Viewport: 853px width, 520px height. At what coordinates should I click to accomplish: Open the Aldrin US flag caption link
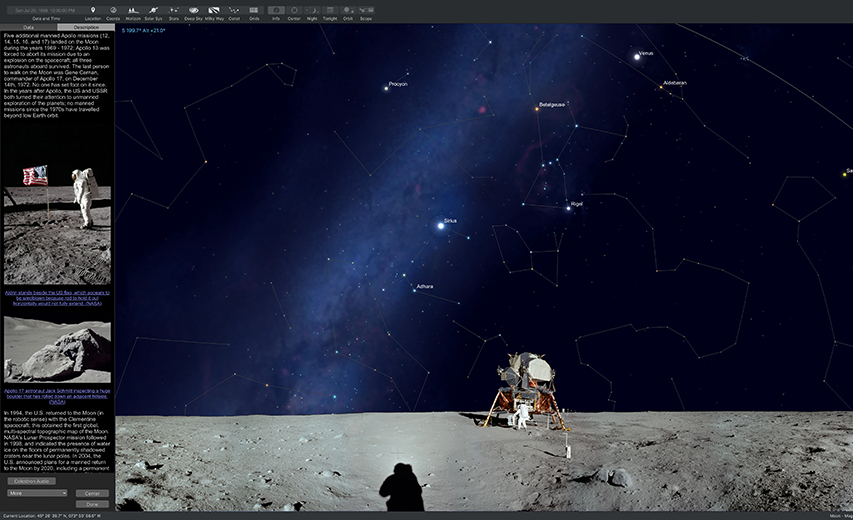click(x=57, y=298)
